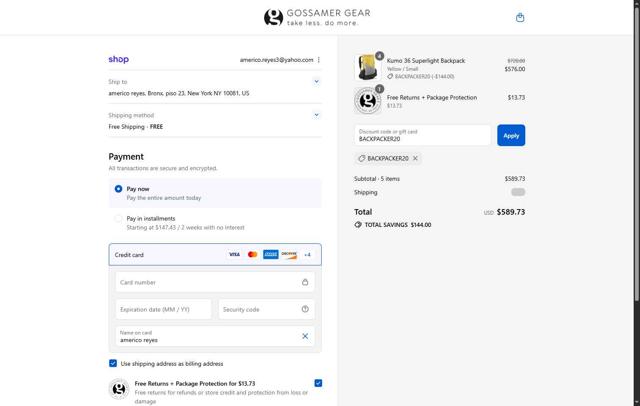Expand the Ship to address chevron
The height and width of the screenshot is (406, 640).
[x=316, y=82]
